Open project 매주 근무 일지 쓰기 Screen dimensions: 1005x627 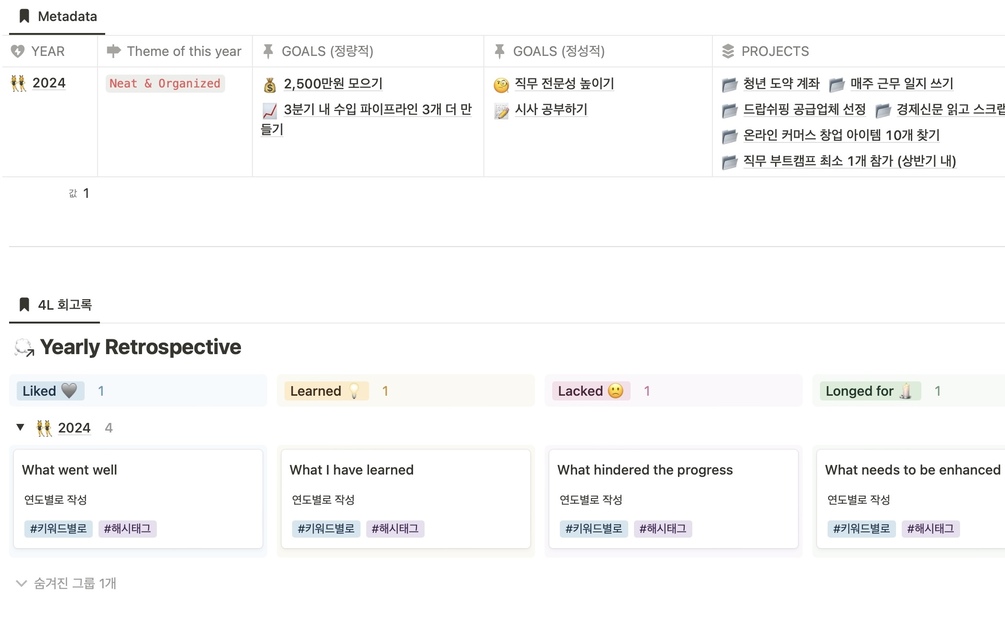(x=901, y=84)
